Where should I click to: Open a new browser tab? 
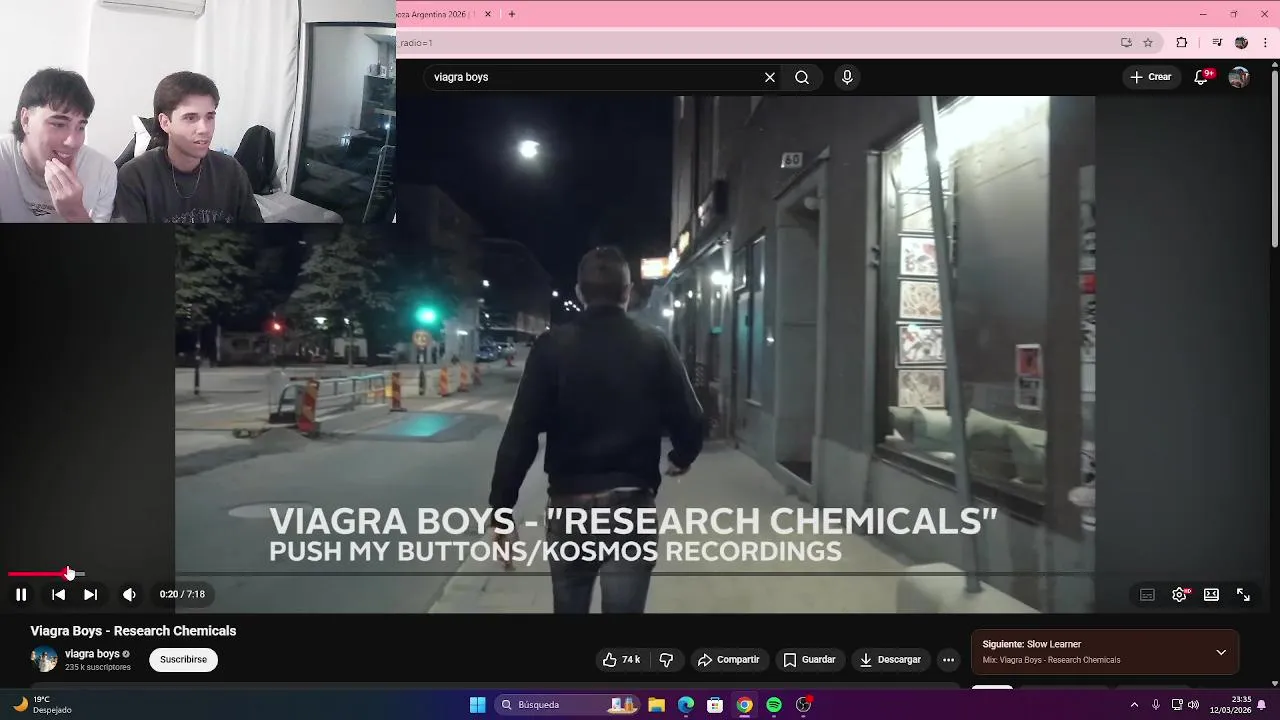(511, 14)
